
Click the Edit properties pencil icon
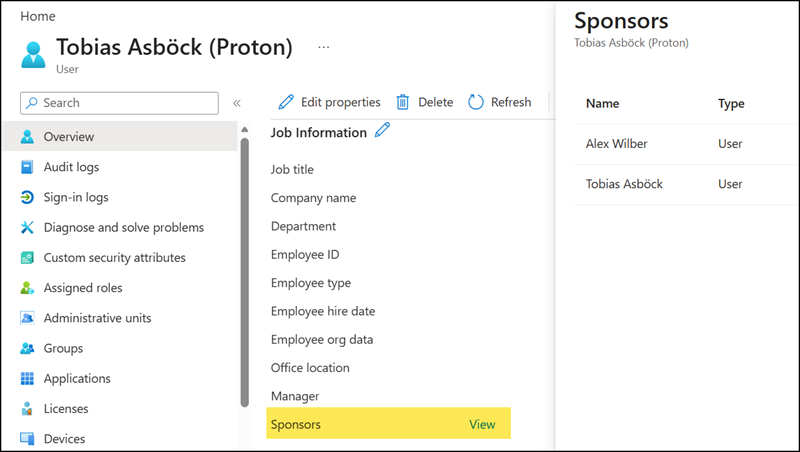[x=286, y=102]
